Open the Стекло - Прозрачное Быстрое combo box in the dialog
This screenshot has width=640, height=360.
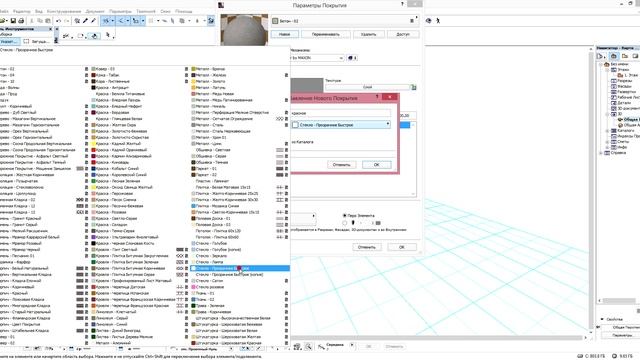coord(340,124)
